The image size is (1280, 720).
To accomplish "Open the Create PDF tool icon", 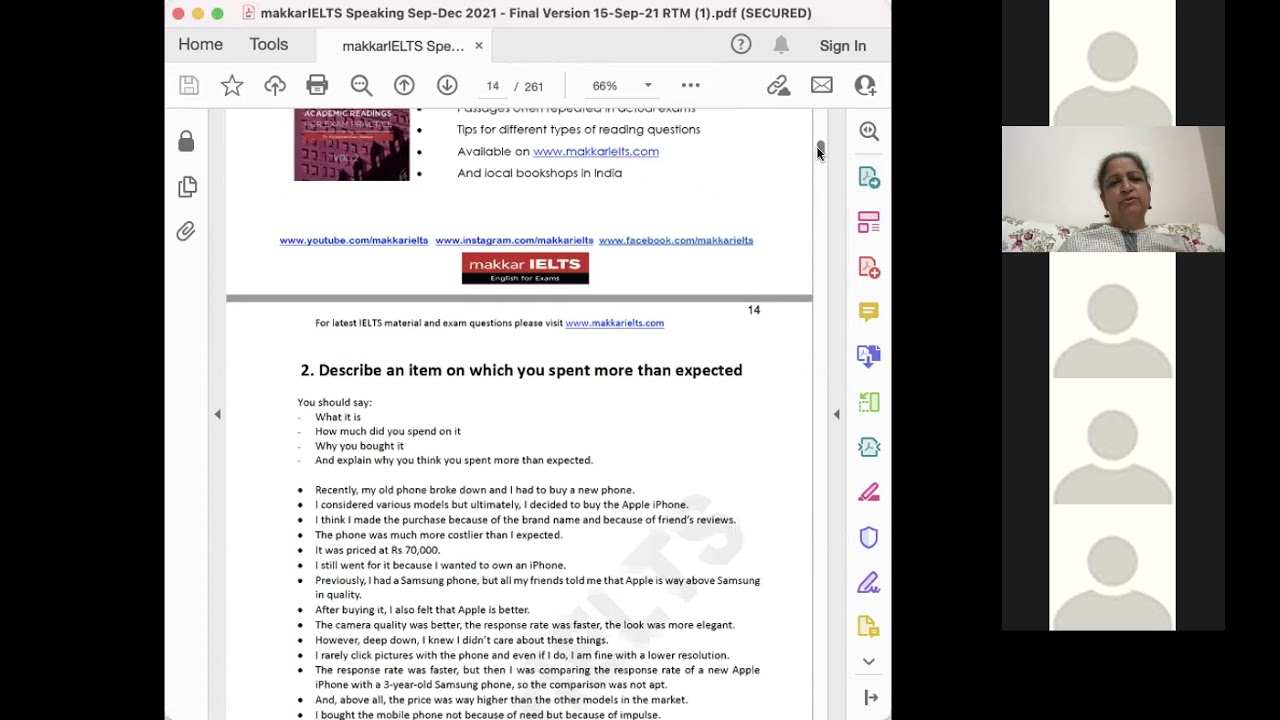I will coord(869,267).
